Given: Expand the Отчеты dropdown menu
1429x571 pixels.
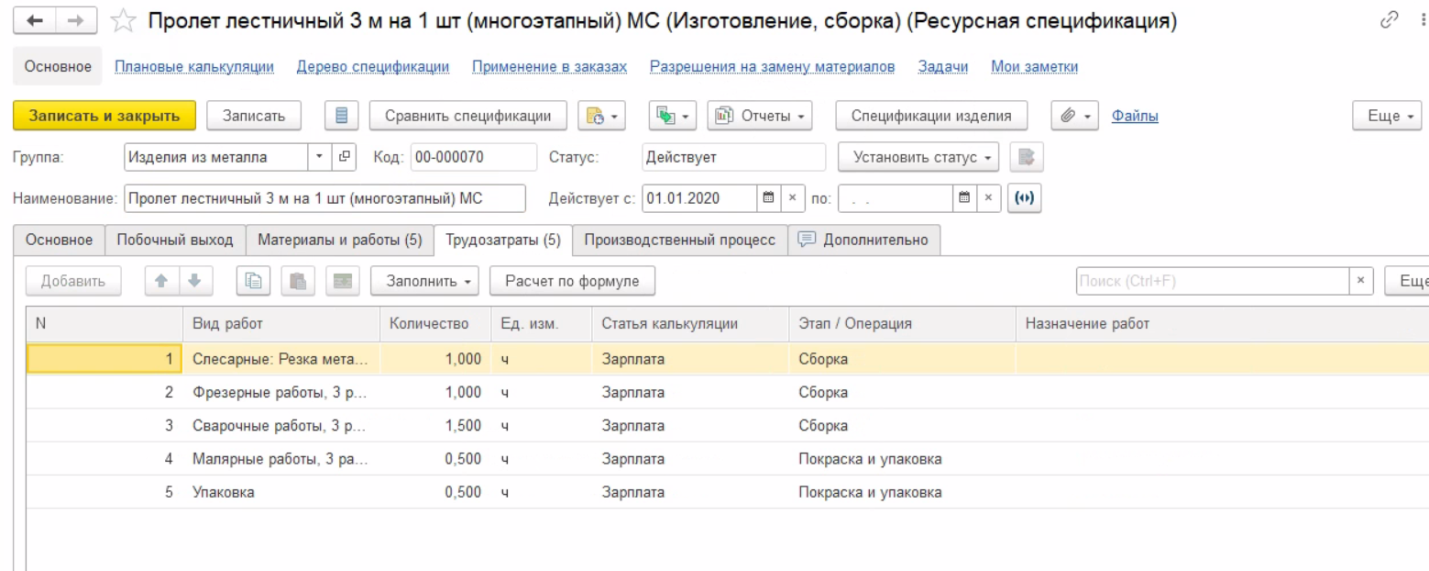Looking at the screenshot, I should pyautogui.click(x=759, y=116).
